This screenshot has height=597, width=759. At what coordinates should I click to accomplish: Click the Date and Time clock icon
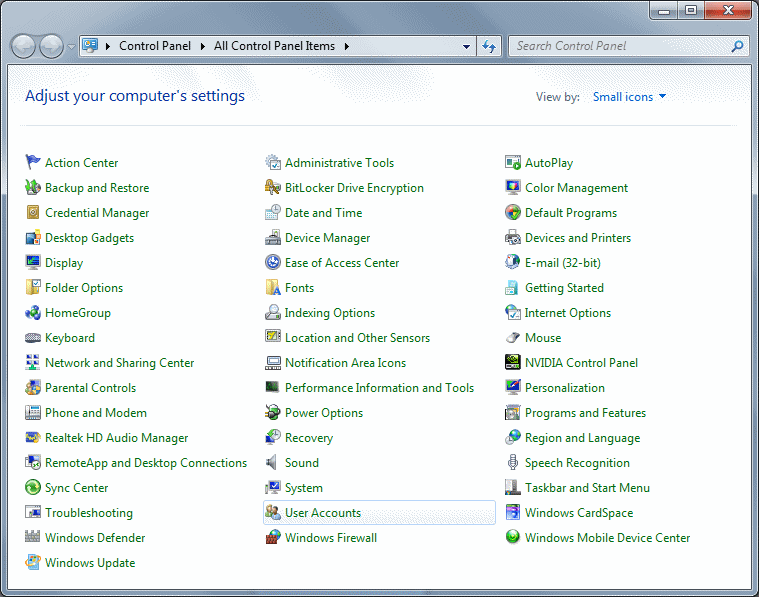click(x=273, y=213)
